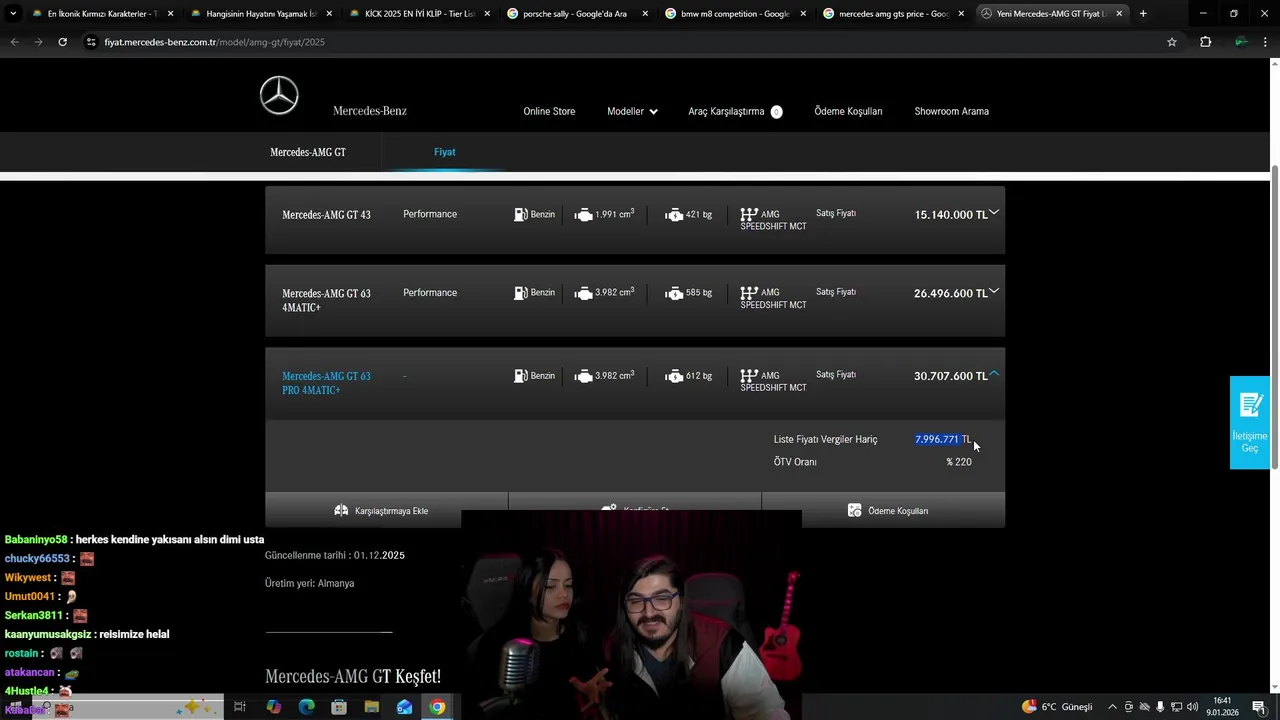Click horsepower icon in the 612 bg row
The image size is (1280, 720).
(675, 376)
